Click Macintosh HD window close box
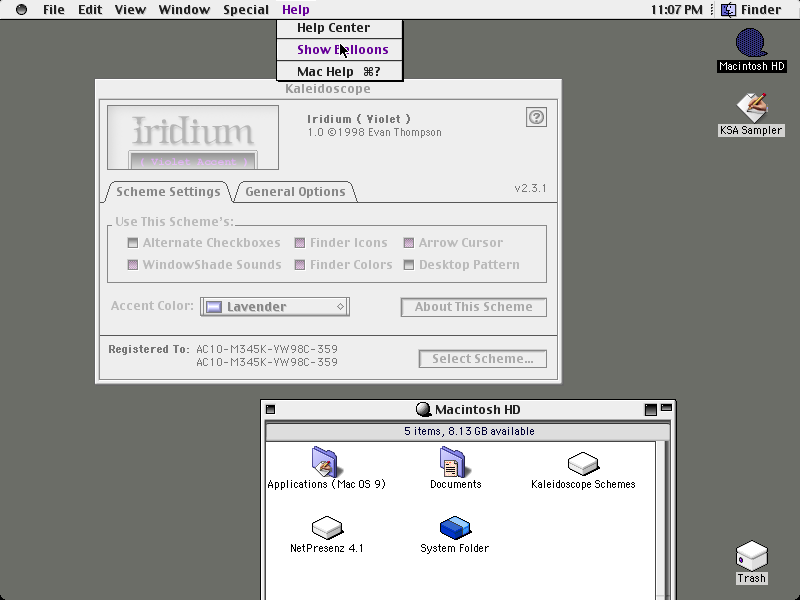The width and height of the screenshot is (800, 600). (270, 409)
